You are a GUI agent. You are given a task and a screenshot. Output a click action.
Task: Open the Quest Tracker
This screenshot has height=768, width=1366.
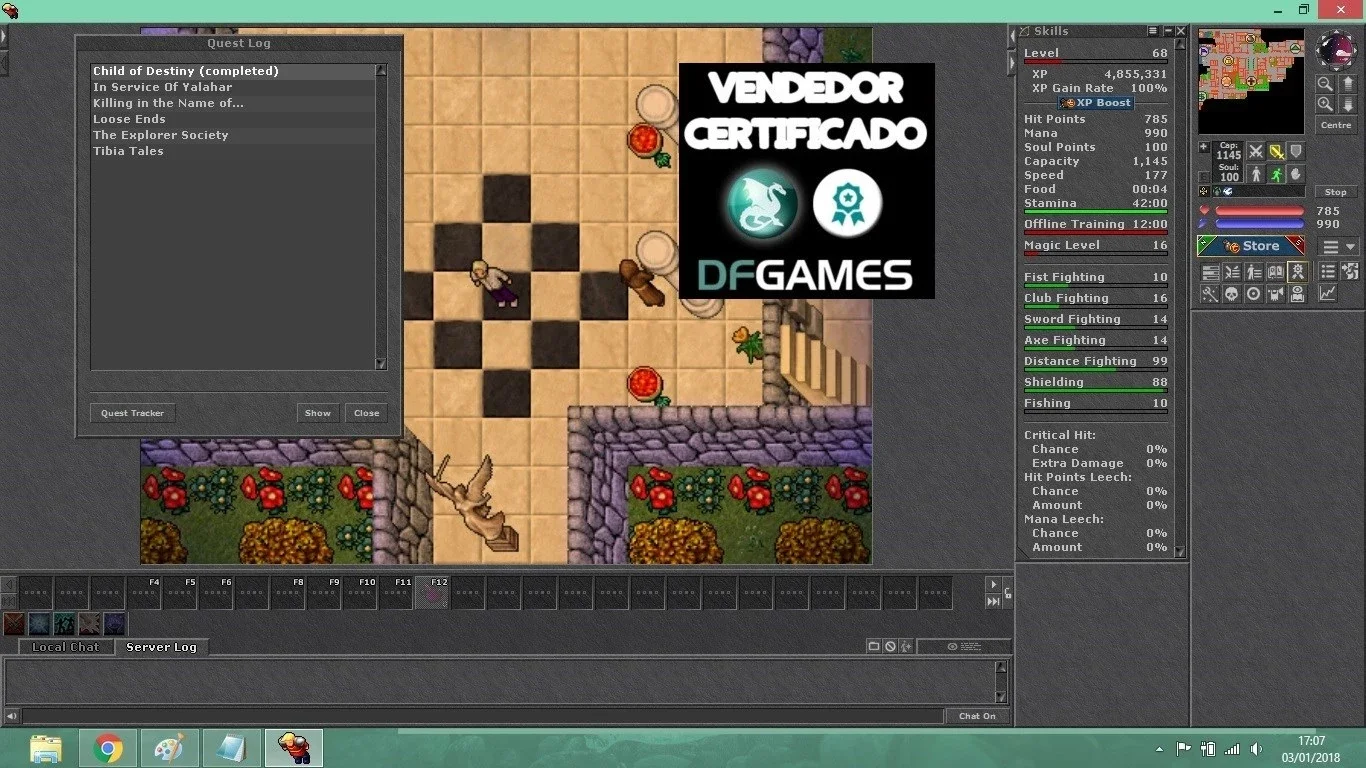click(132, 413)
